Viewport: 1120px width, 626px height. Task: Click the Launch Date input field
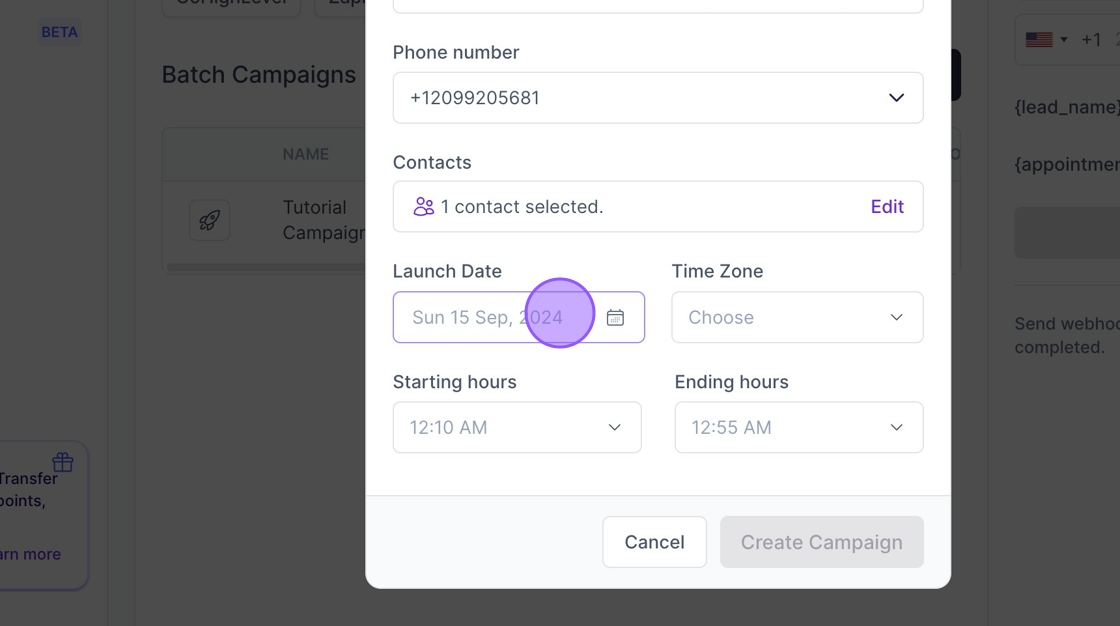519,317
